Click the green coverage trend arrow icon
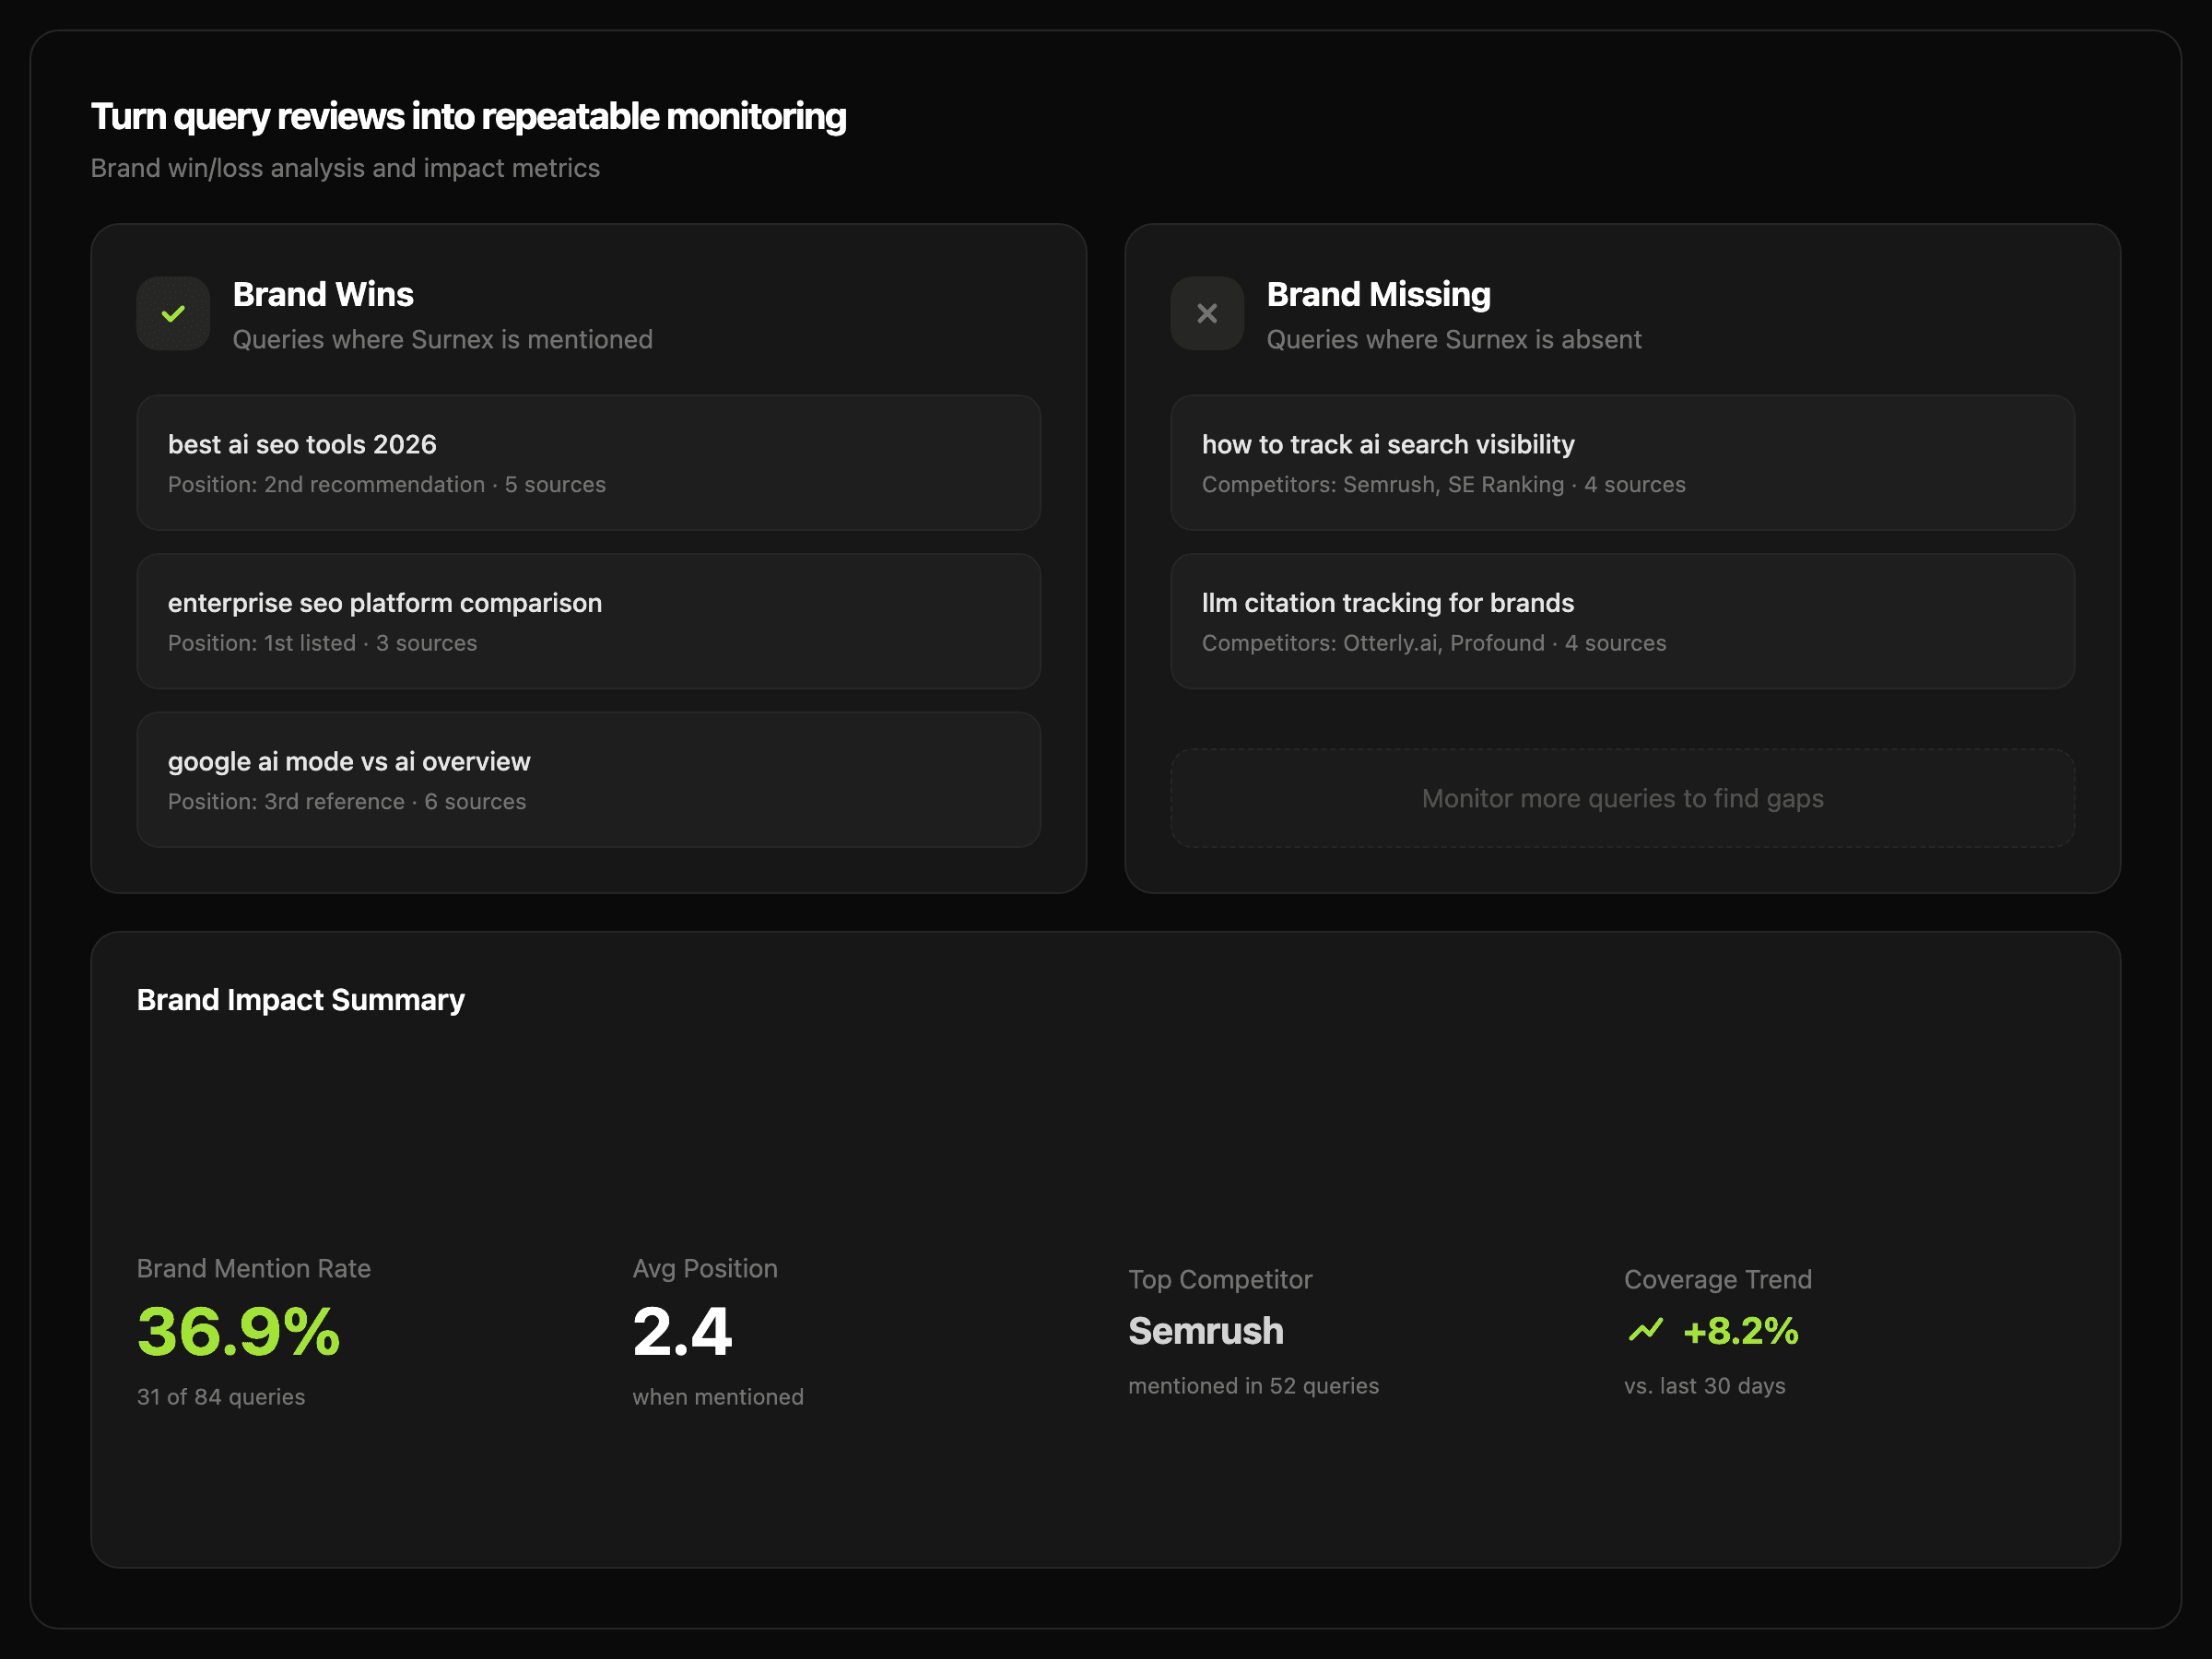The image size is (2212, 1659). (x=1645, y=1330)
